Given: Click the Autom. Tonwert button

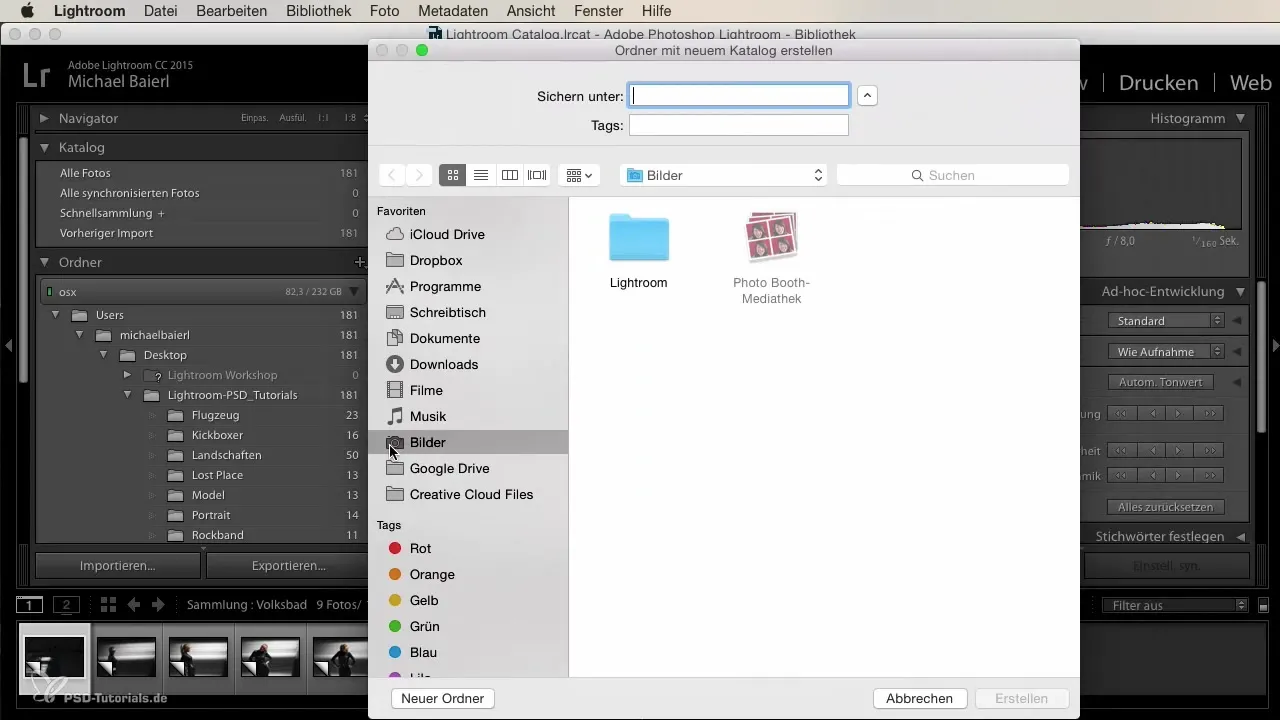Looking at the screenshot, I should (x=1161, y=382).
